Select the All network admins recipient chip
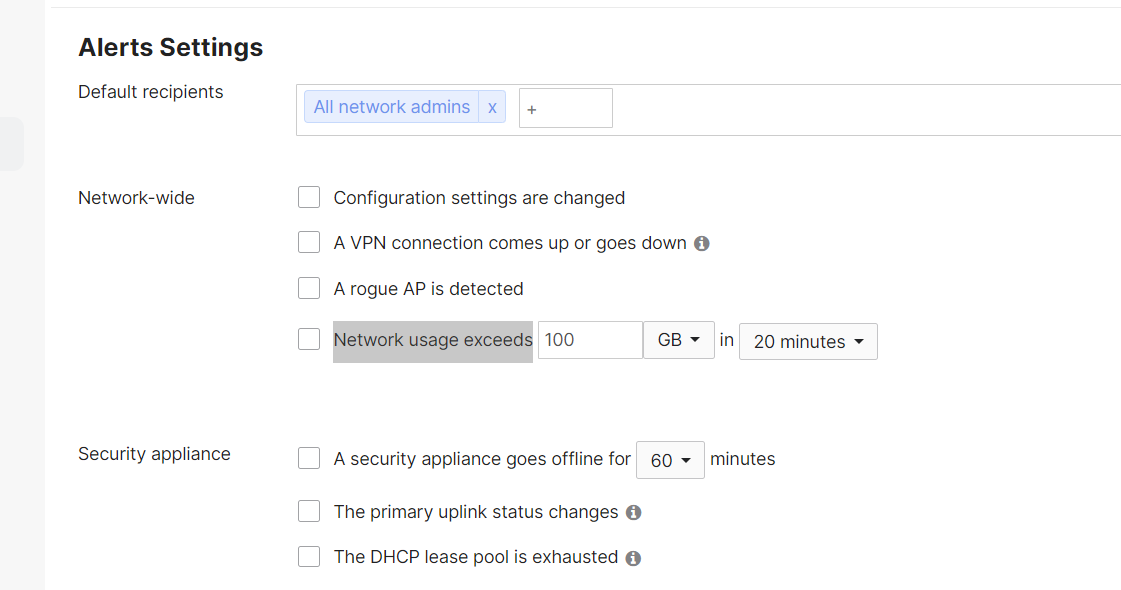 (x=391, y=107)
